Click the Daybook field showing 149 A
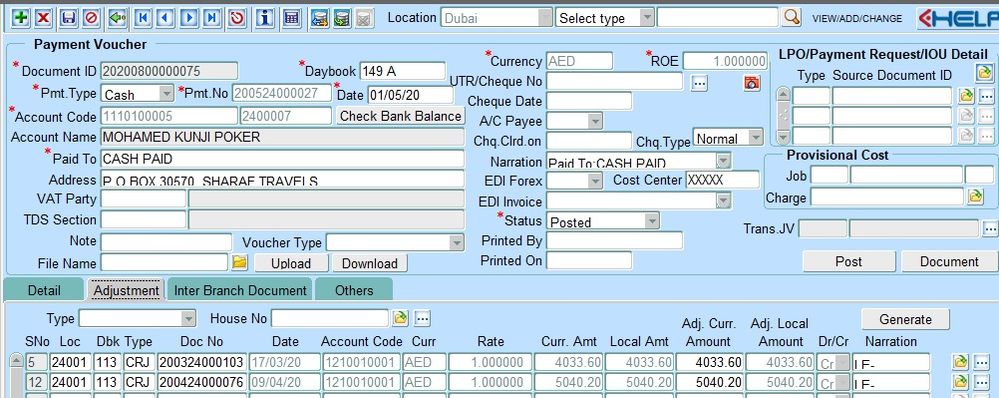The height and width of the screenshot is (398, 999). pyautogui.click(x=403, y=71)
